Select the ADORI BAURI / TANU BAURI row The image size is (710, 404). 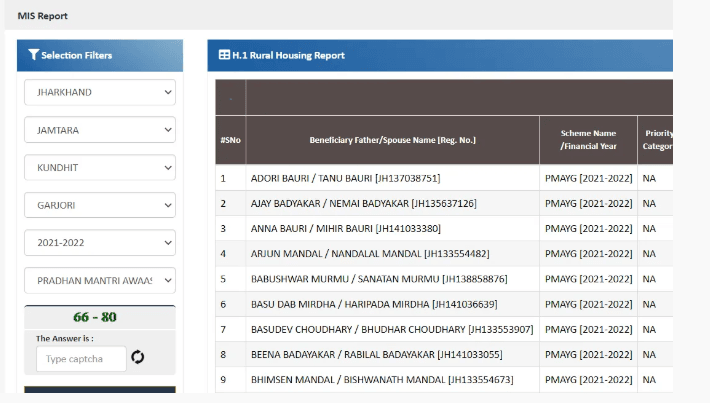tap(444, 178)
